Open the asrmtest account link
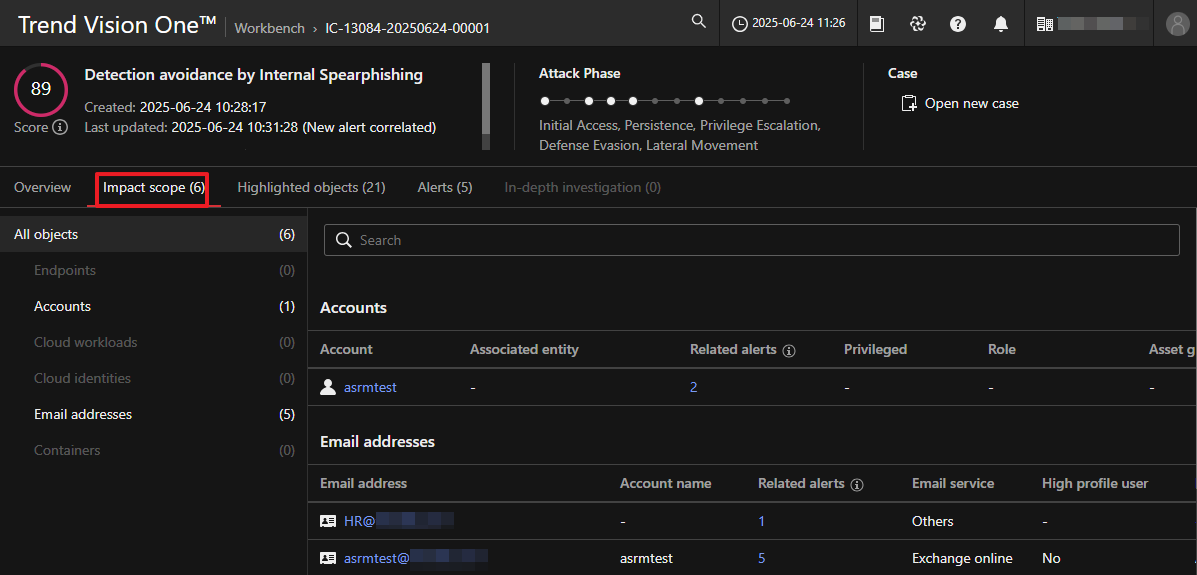This screenshot has width=1197, height=575. [370, 387]
